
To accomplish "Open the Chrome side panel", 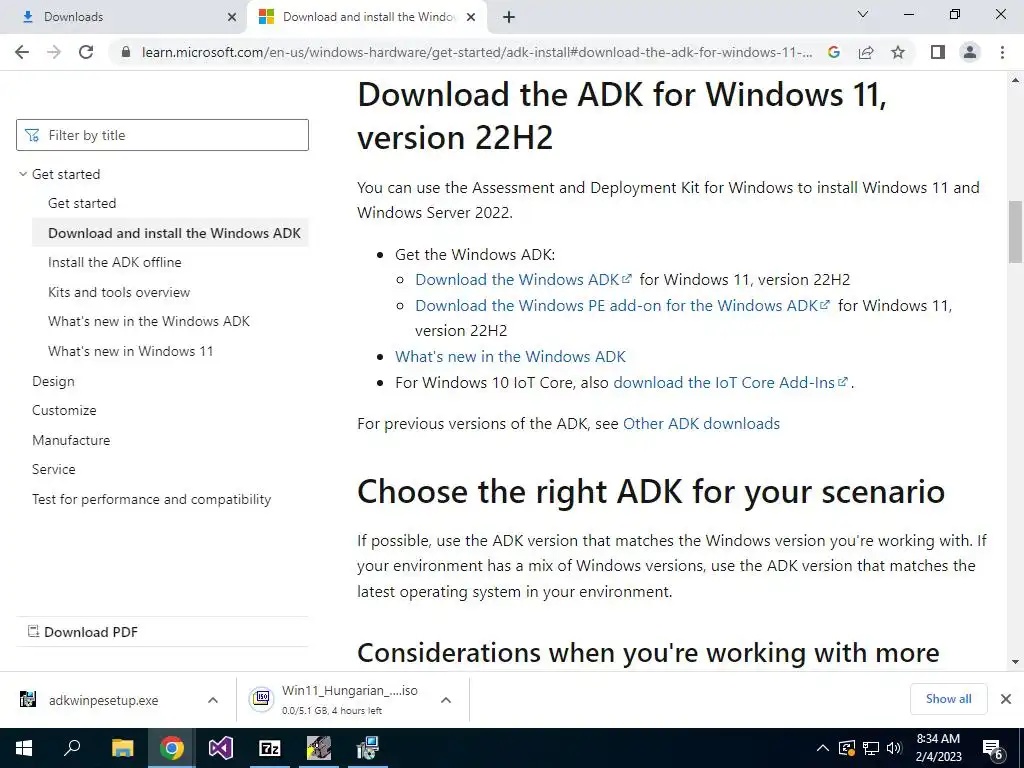I will coord(938,52).
